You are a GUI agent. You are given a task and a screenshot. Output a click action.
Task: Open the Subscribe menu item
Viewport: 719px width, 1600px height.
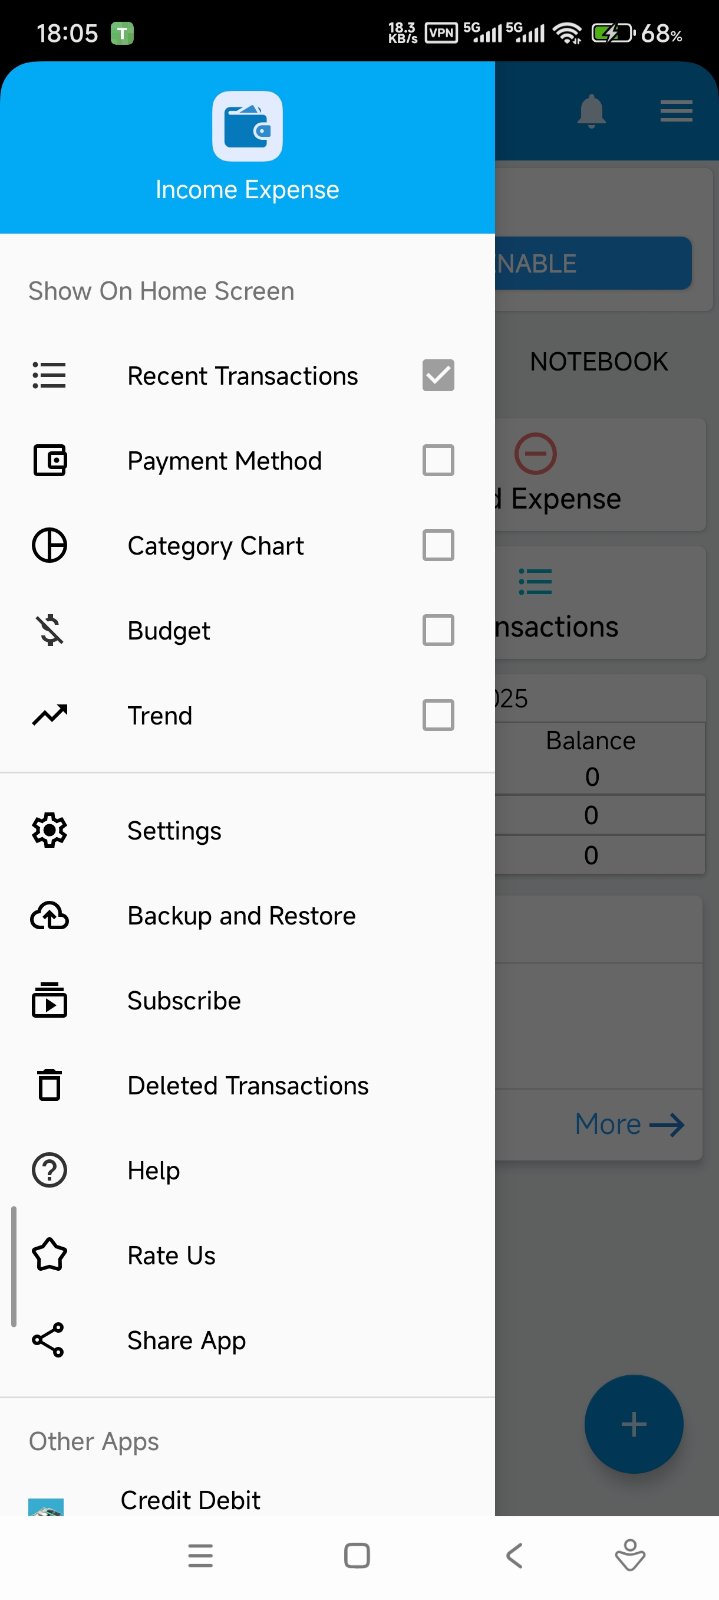[184, 1000]
